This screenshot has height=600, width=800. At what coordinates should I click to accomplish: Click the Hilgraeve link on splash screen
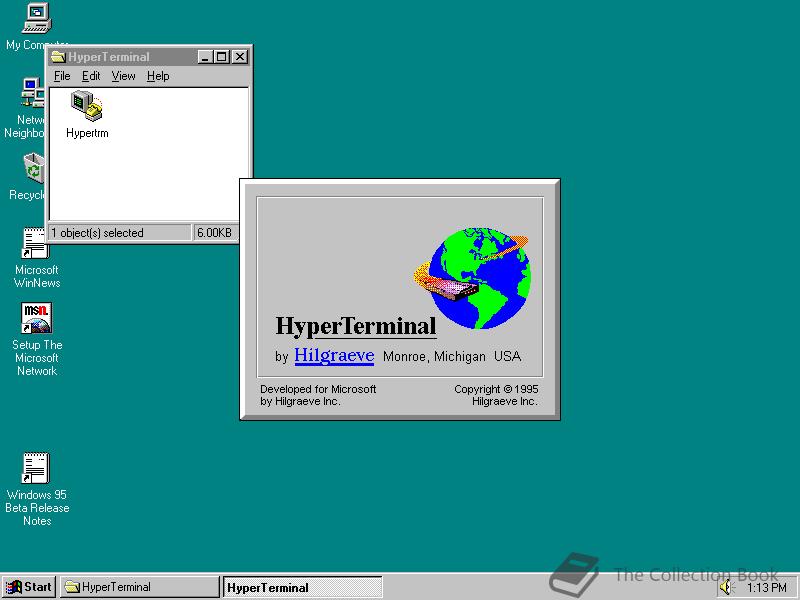tap(334, 355)
